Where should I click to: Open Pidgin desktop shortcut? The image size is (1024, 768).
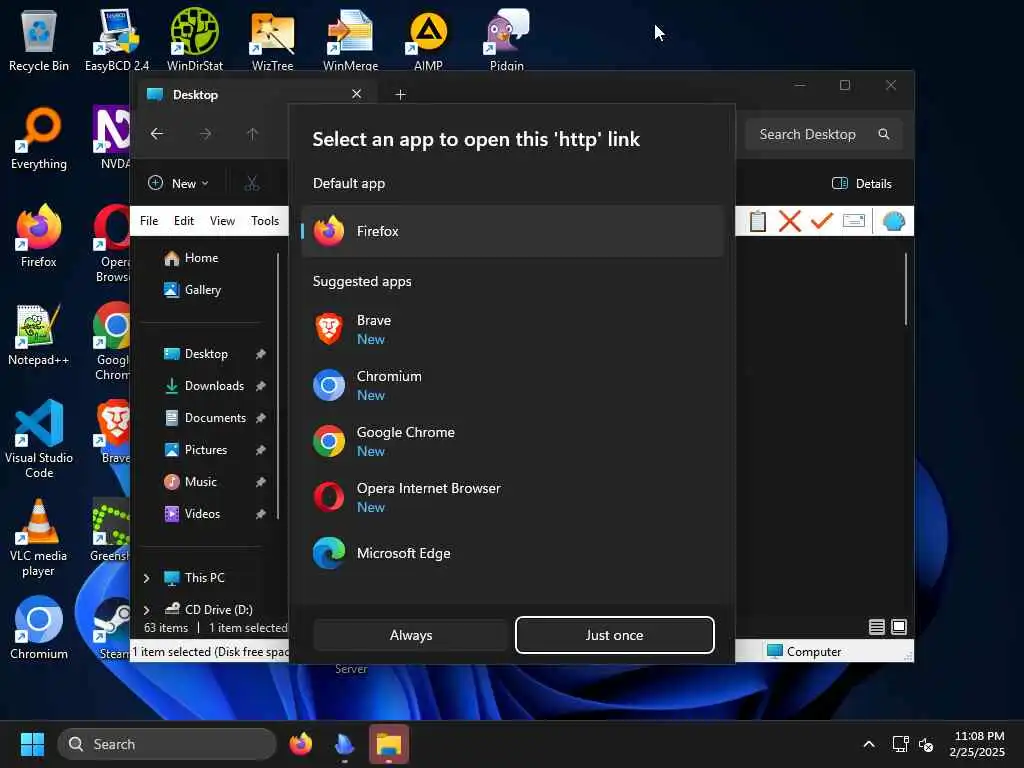(x=507, y=40)
